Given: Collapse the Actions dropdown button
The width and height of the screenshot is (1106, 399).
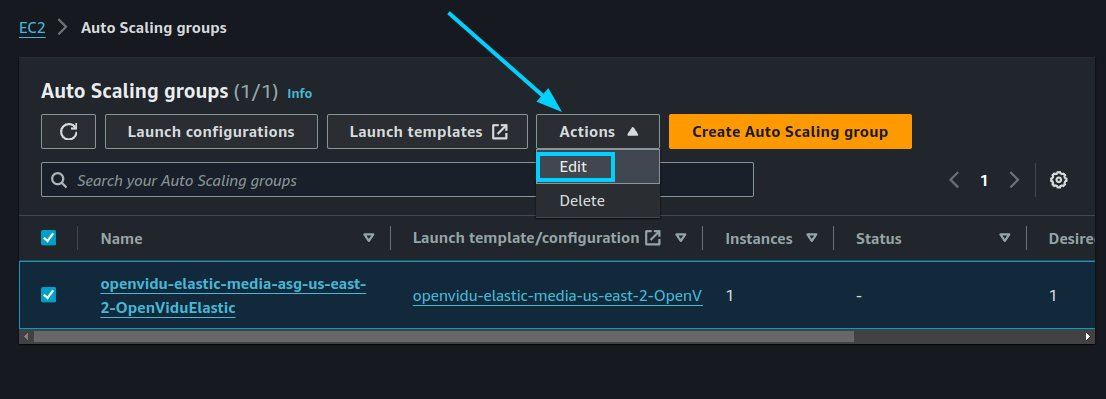Looking at the screenshot, I should (597, 132).
